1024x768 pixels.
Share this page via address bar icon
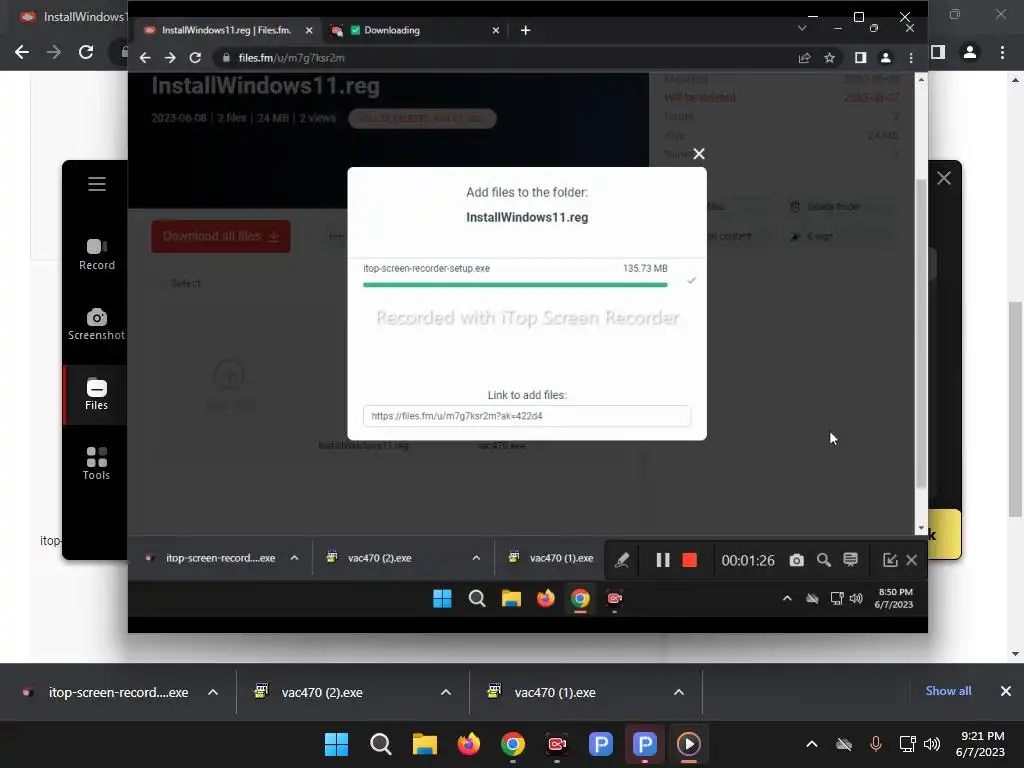click(x=805, y=57)
